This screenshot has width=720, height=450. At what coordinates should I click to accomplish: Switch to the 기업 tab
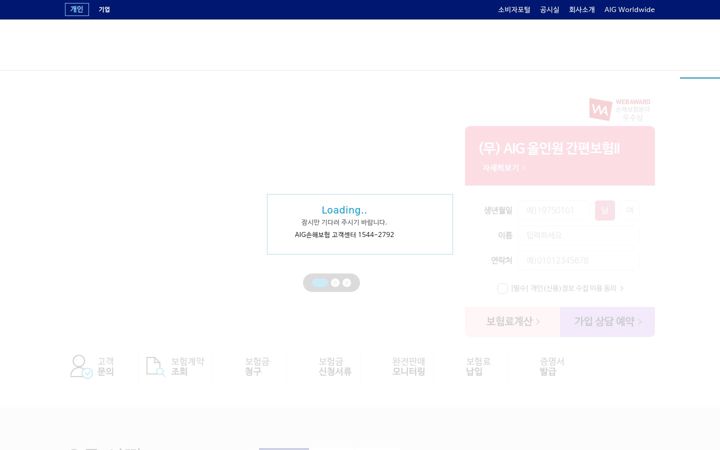104,9
